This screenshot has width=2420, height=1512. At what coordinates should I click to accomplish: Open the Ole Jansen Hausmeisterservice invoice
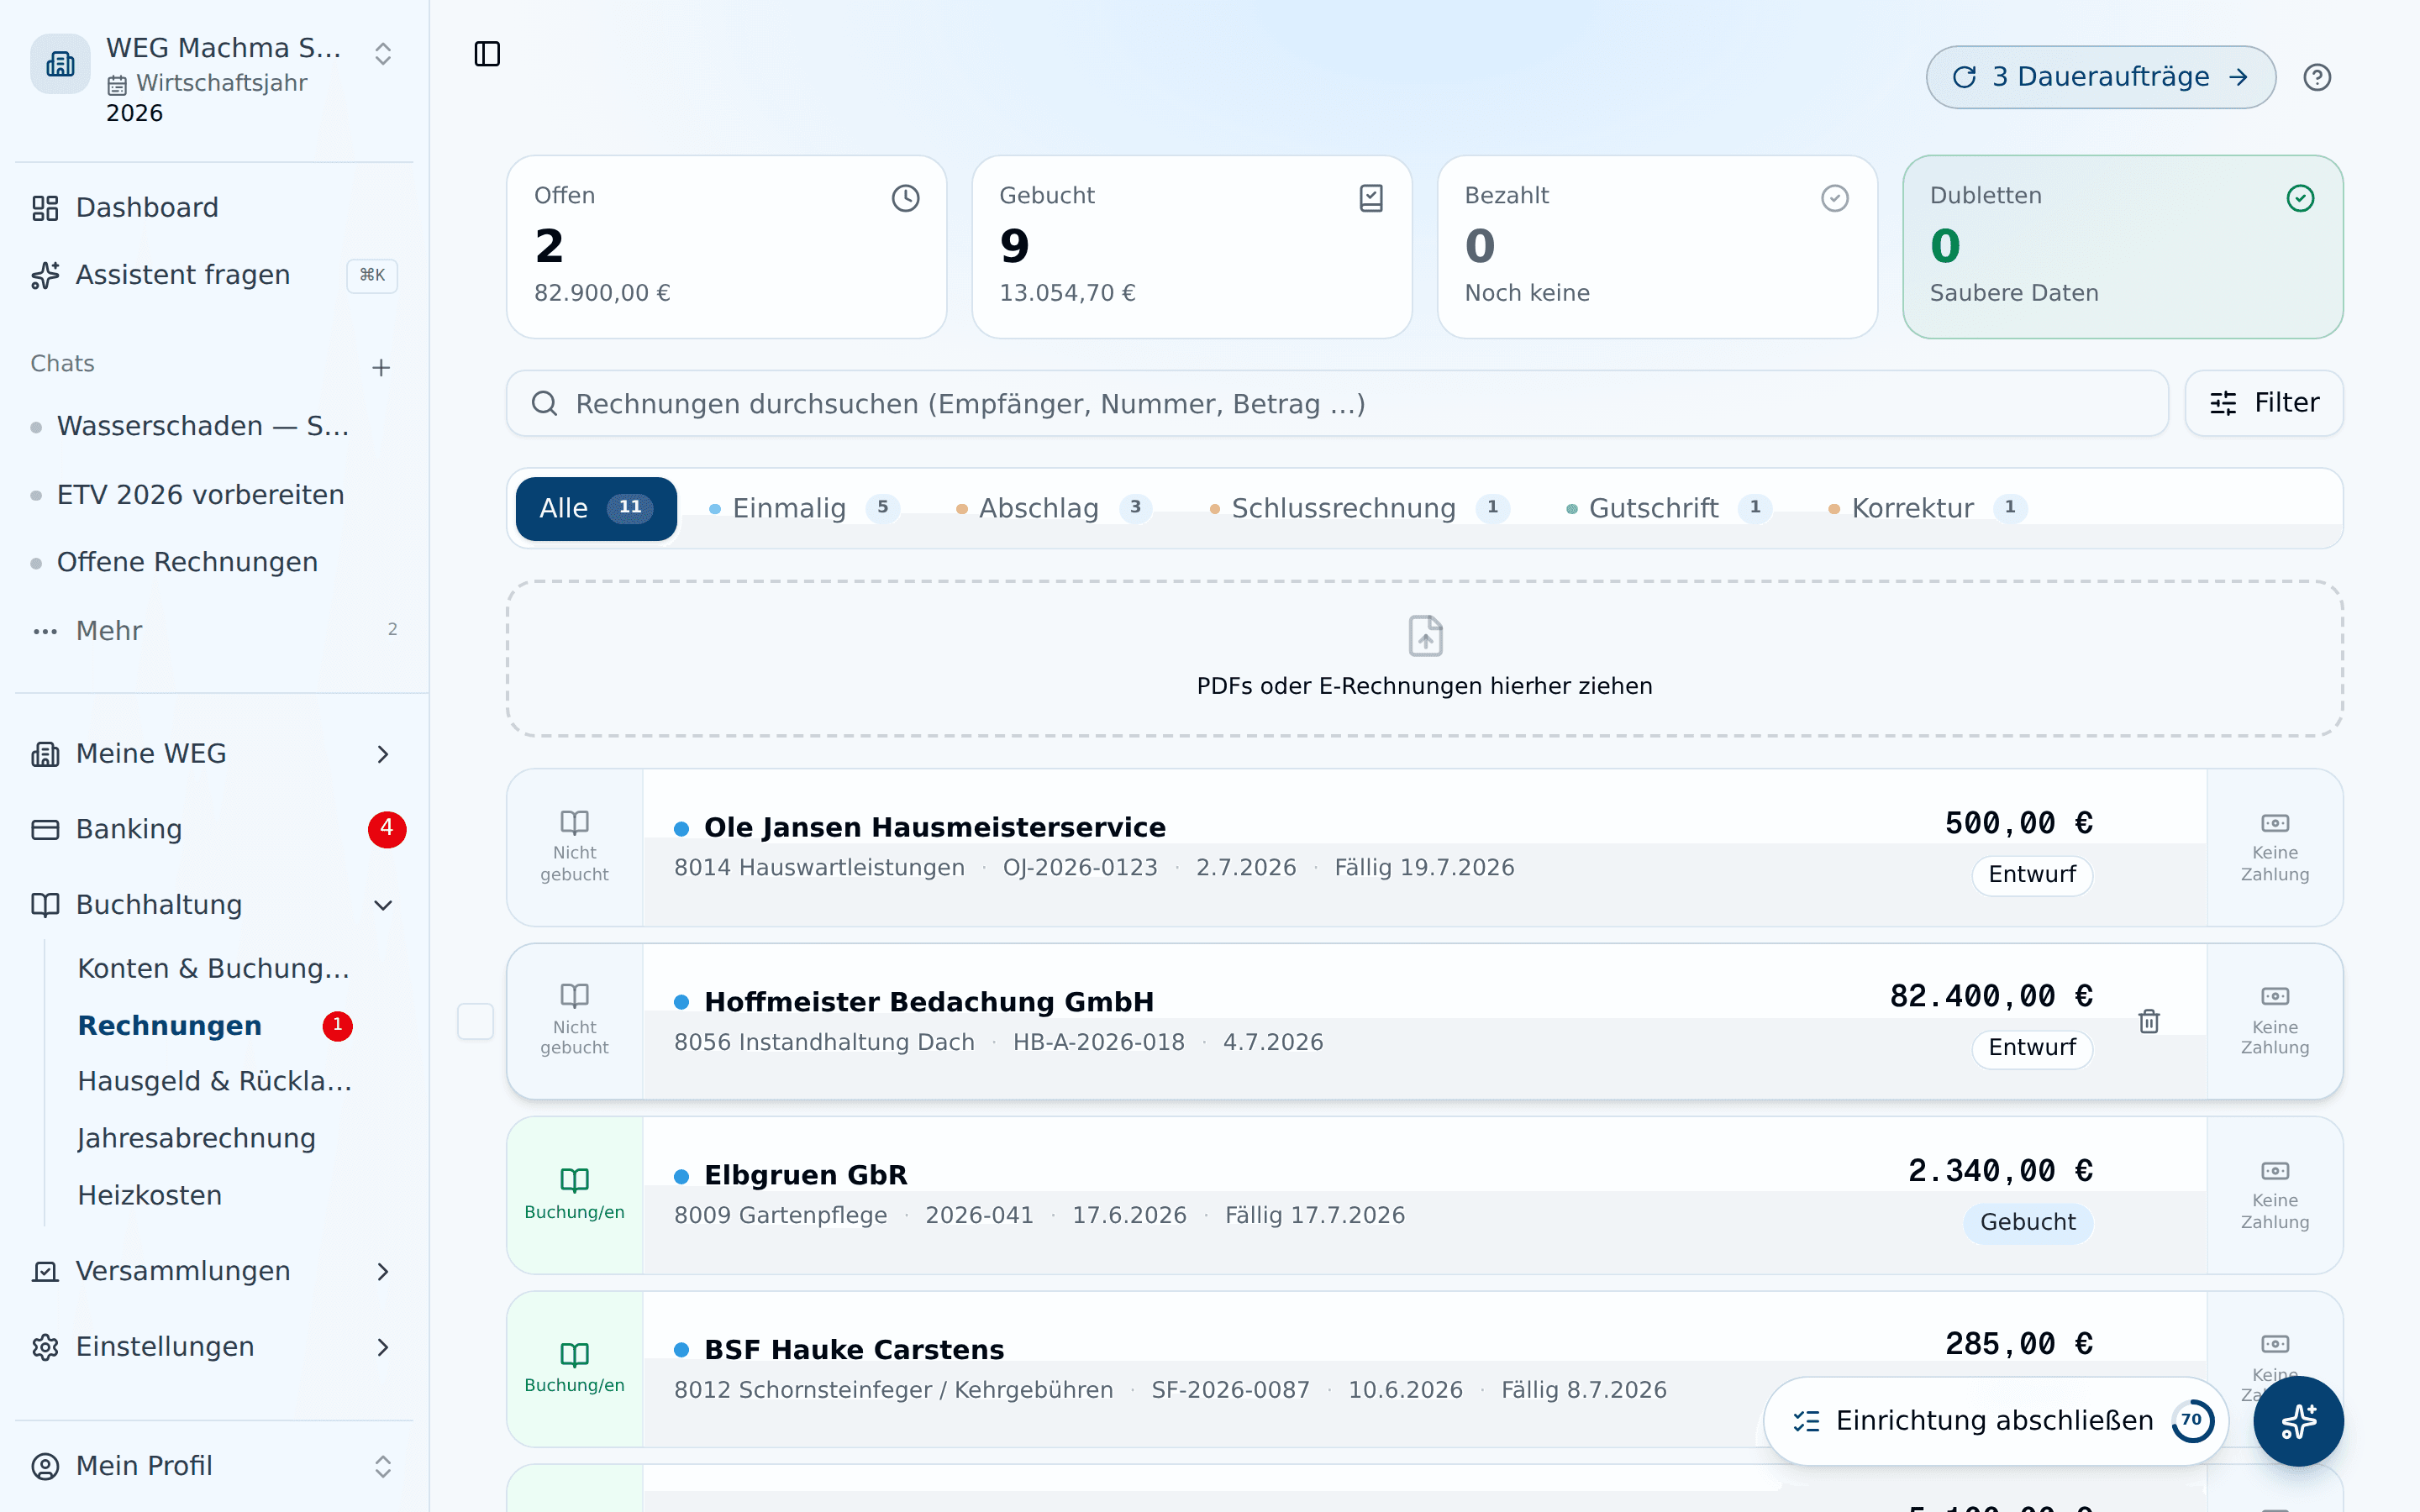click(1424, 847)
